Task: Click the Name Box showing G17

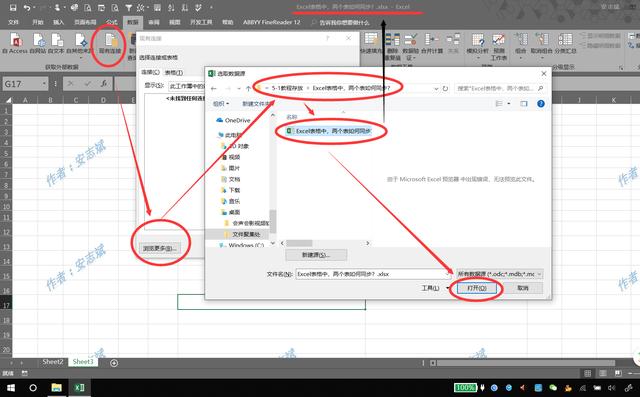Action: point(25,84)
